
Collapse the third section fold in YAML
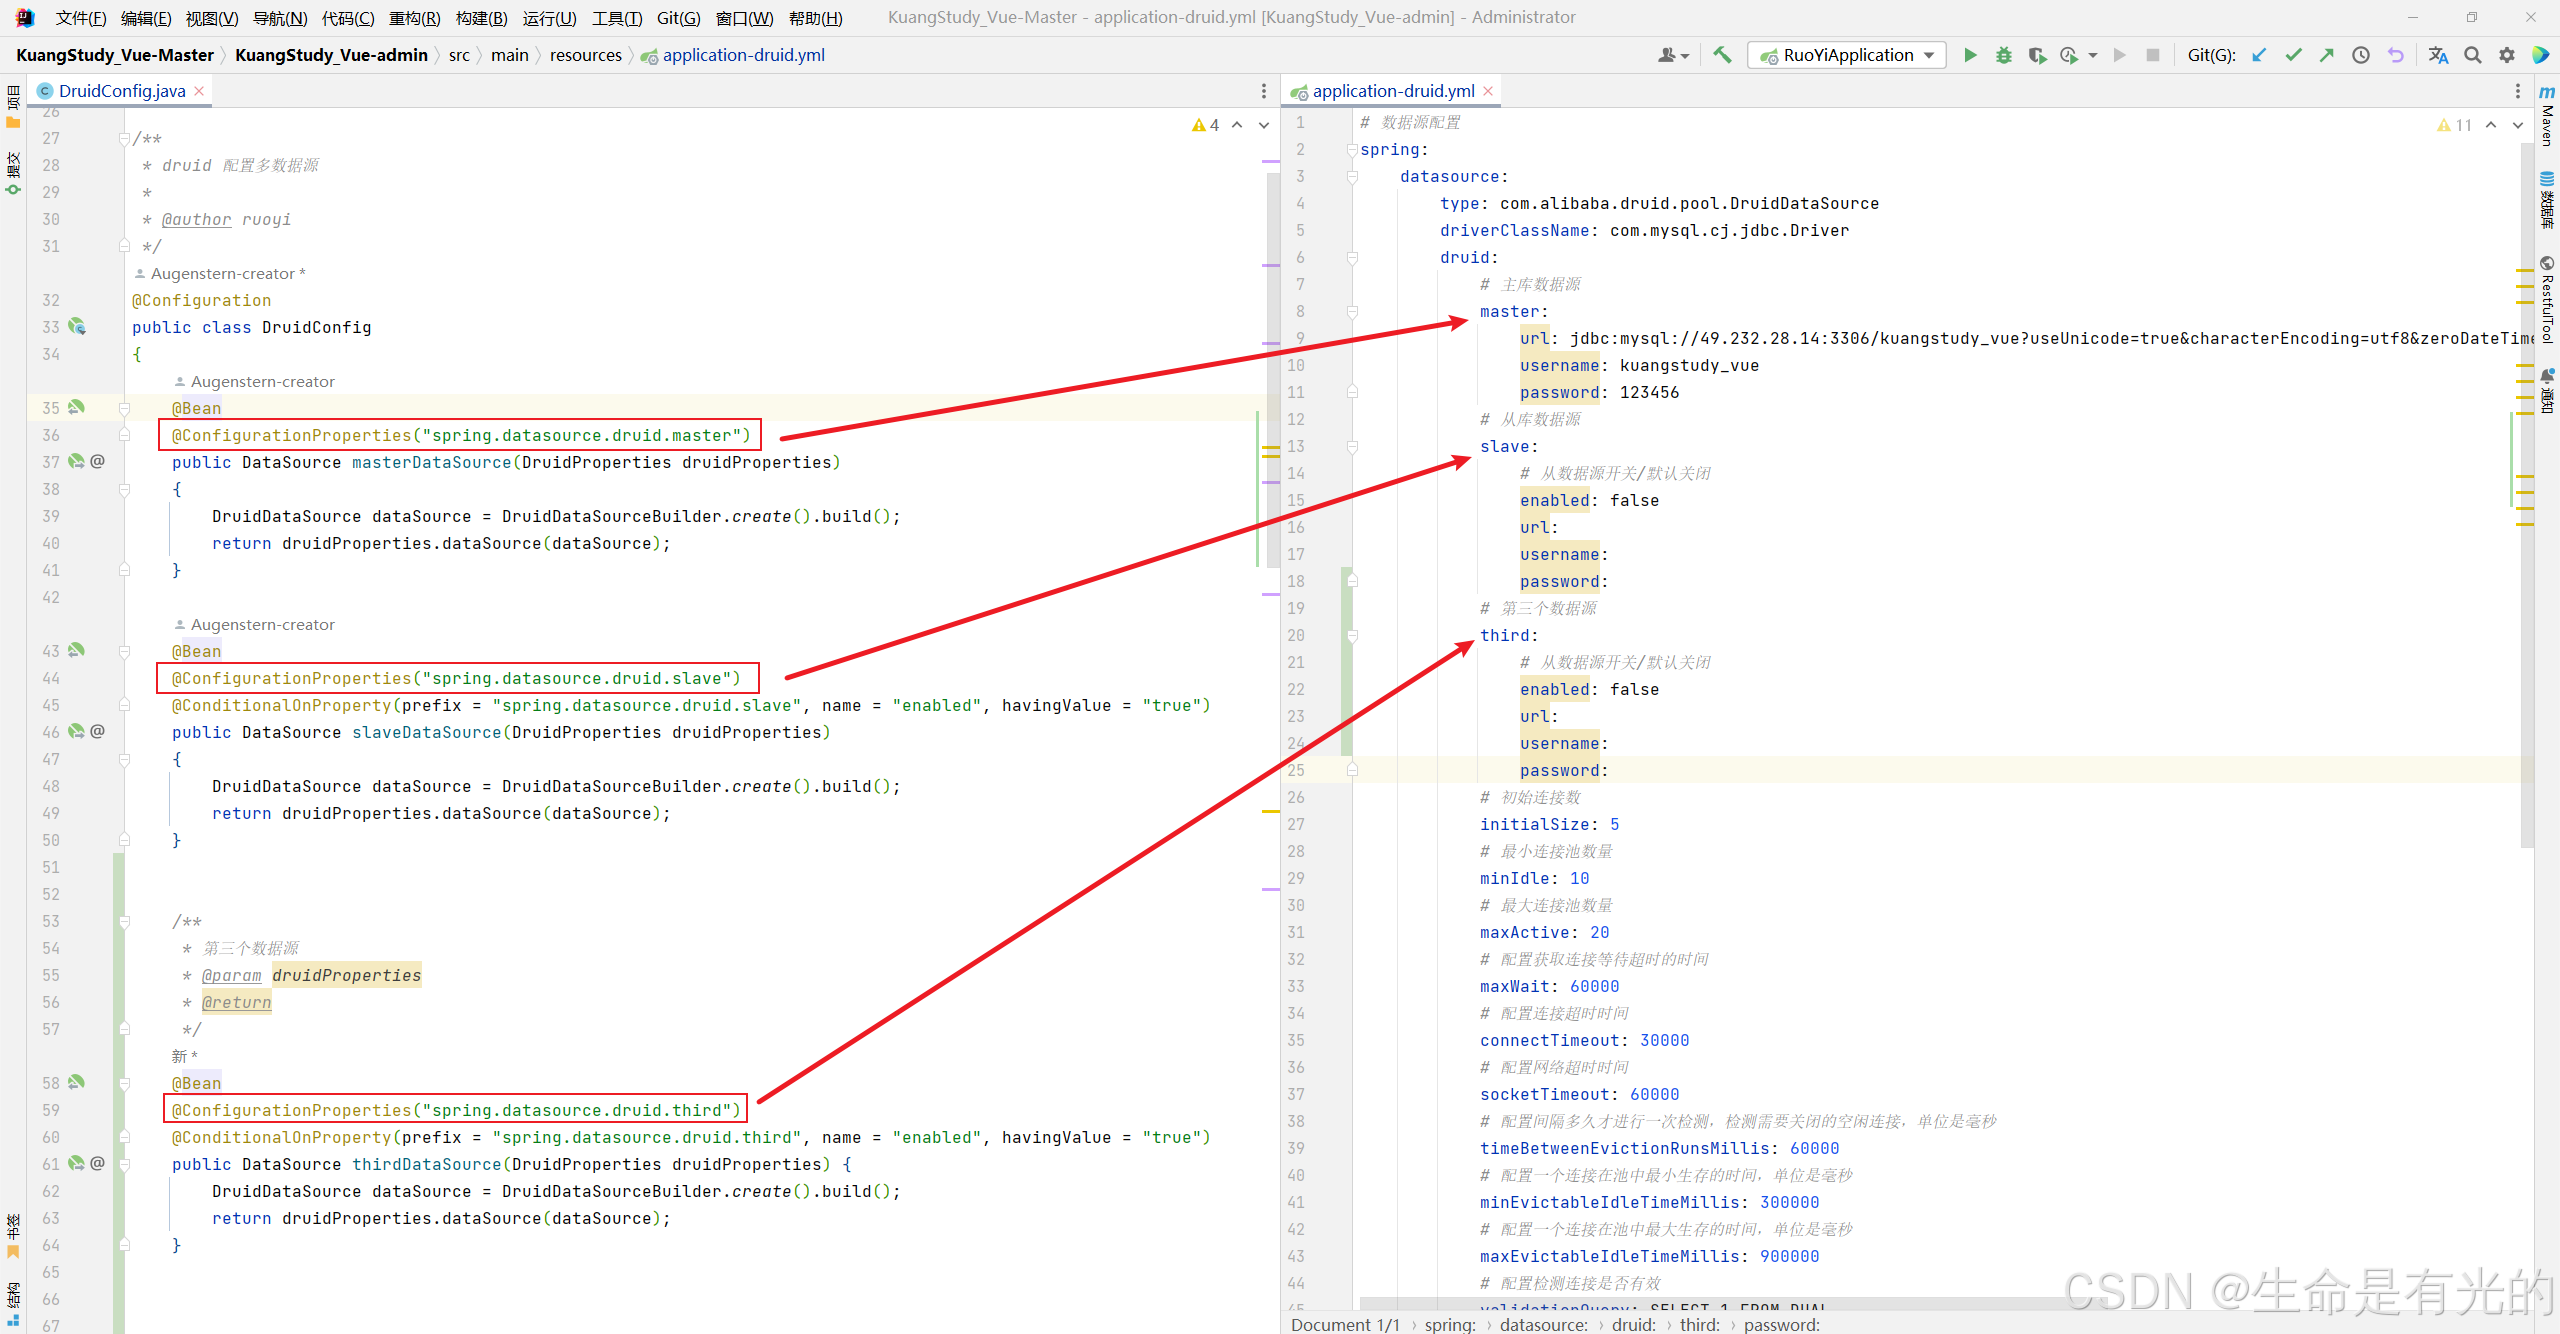tap(1352, 636)
